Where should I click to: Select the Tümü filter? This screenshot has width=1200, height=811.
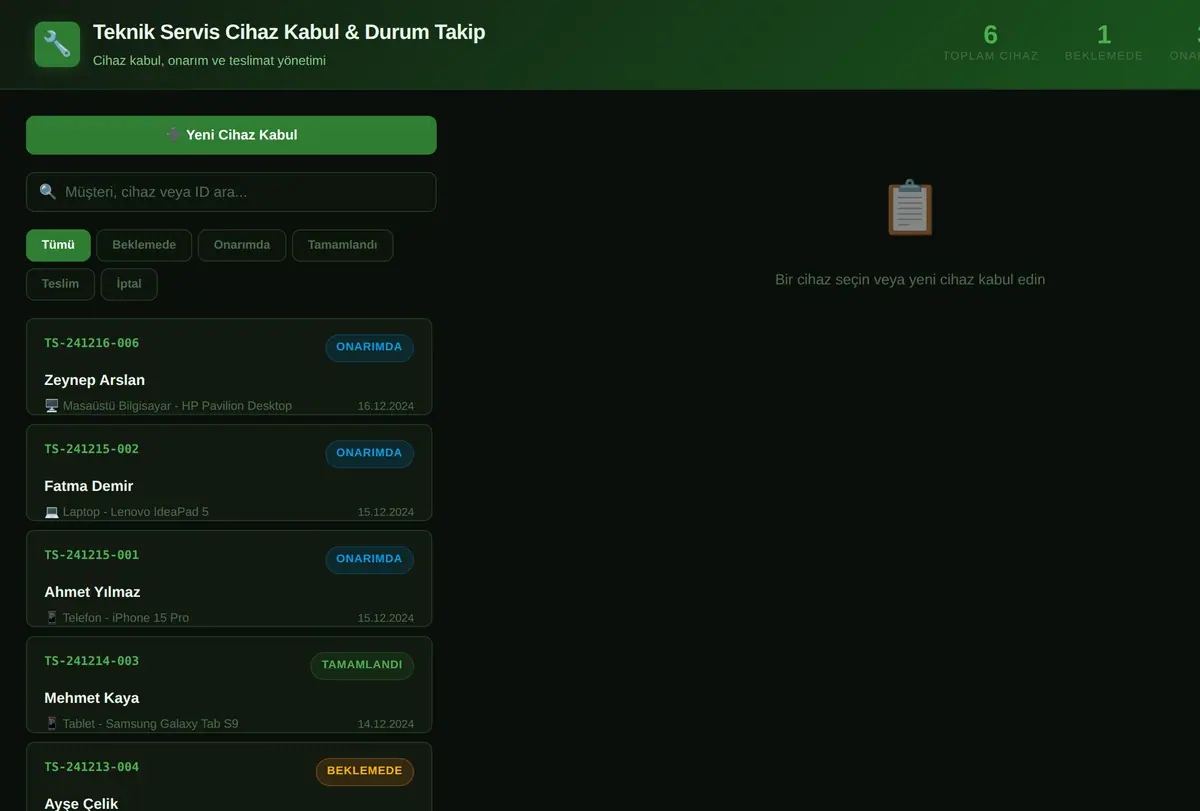(58, 245)
